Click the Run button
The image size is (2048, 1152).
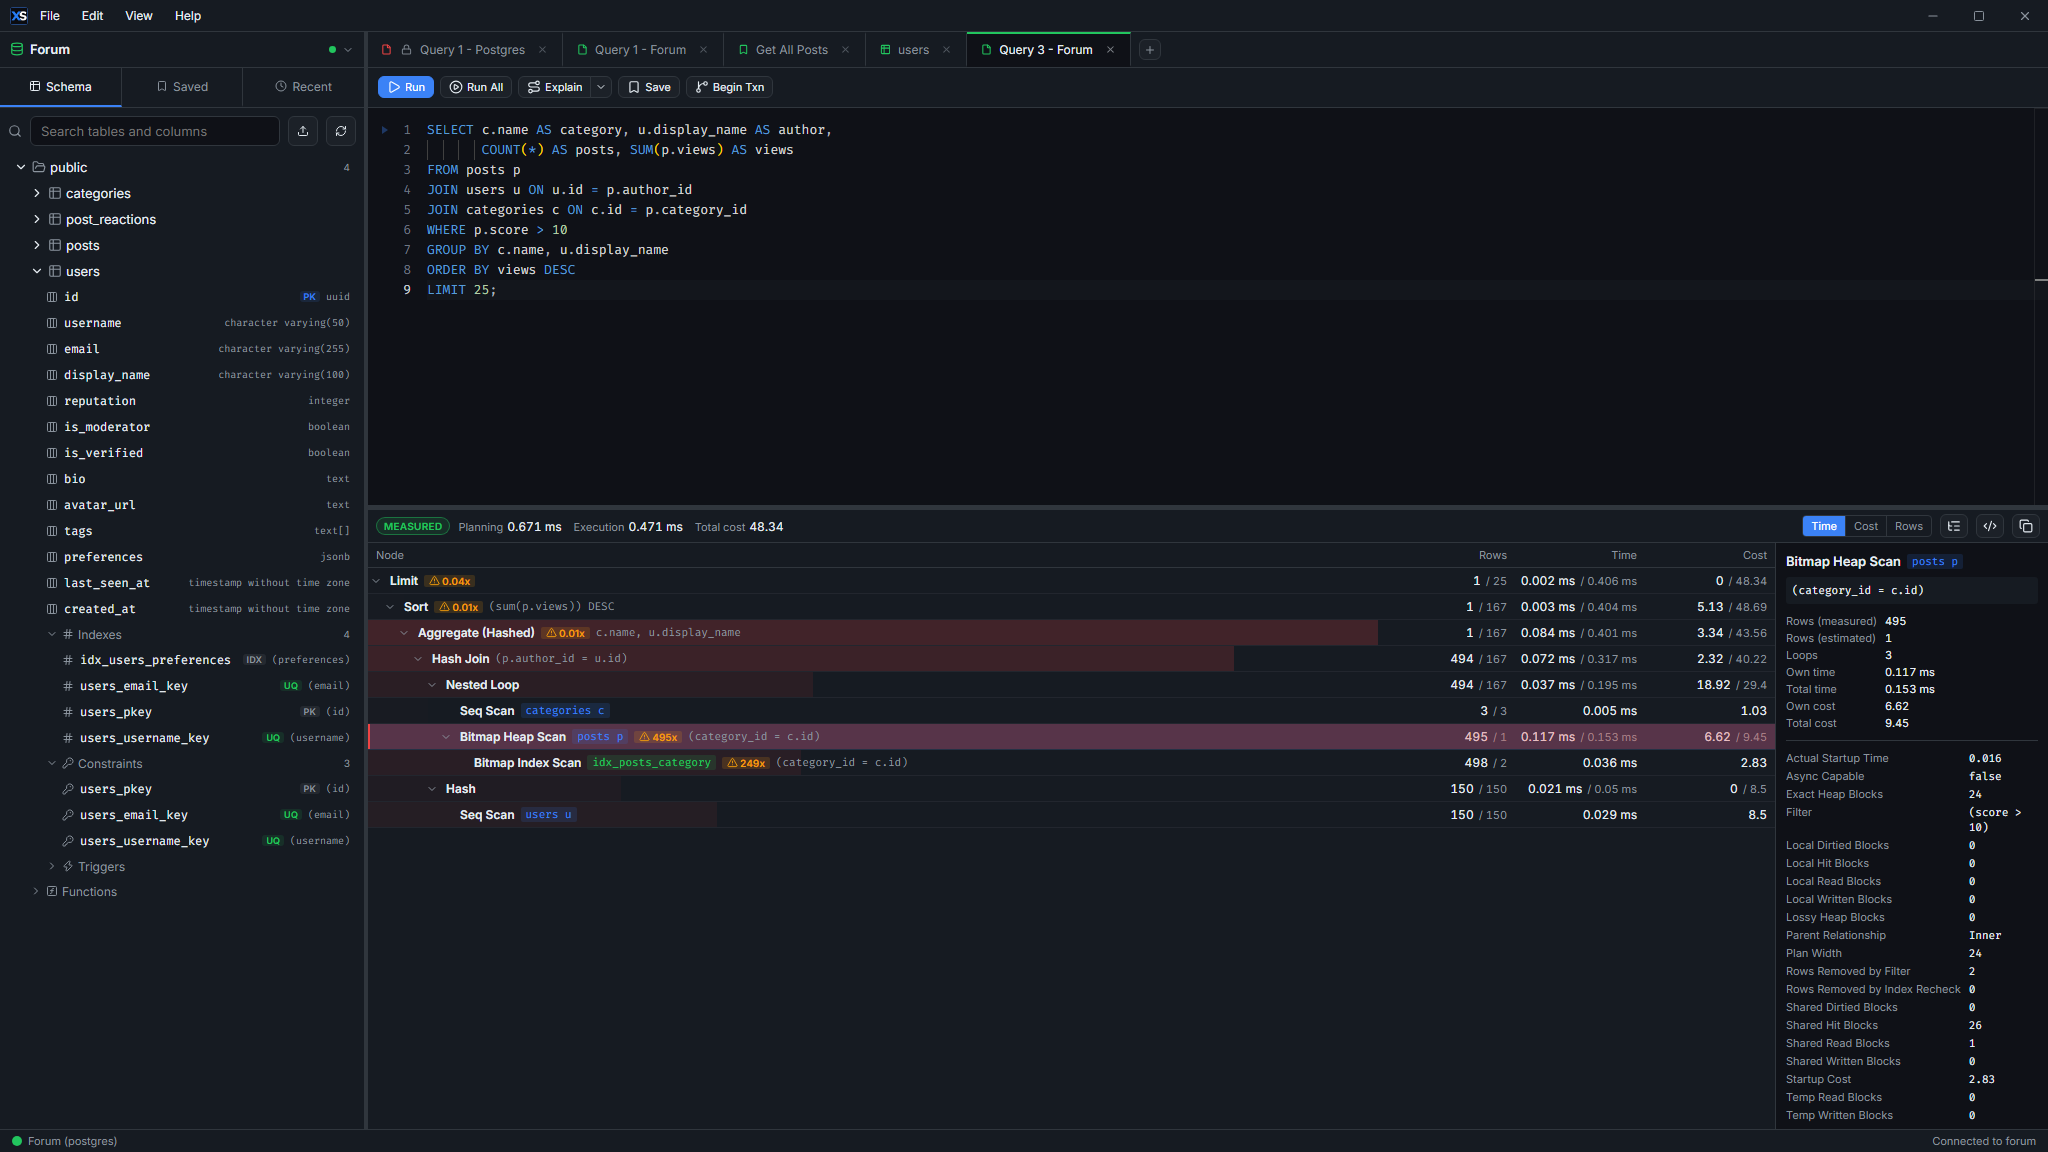tap(406, 87)
